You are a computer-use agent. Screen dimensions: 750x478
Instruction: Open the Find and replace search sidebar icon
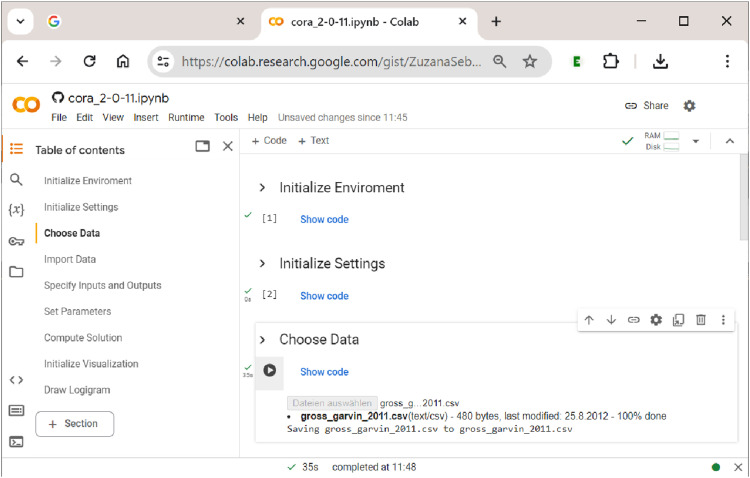point(16,179)
